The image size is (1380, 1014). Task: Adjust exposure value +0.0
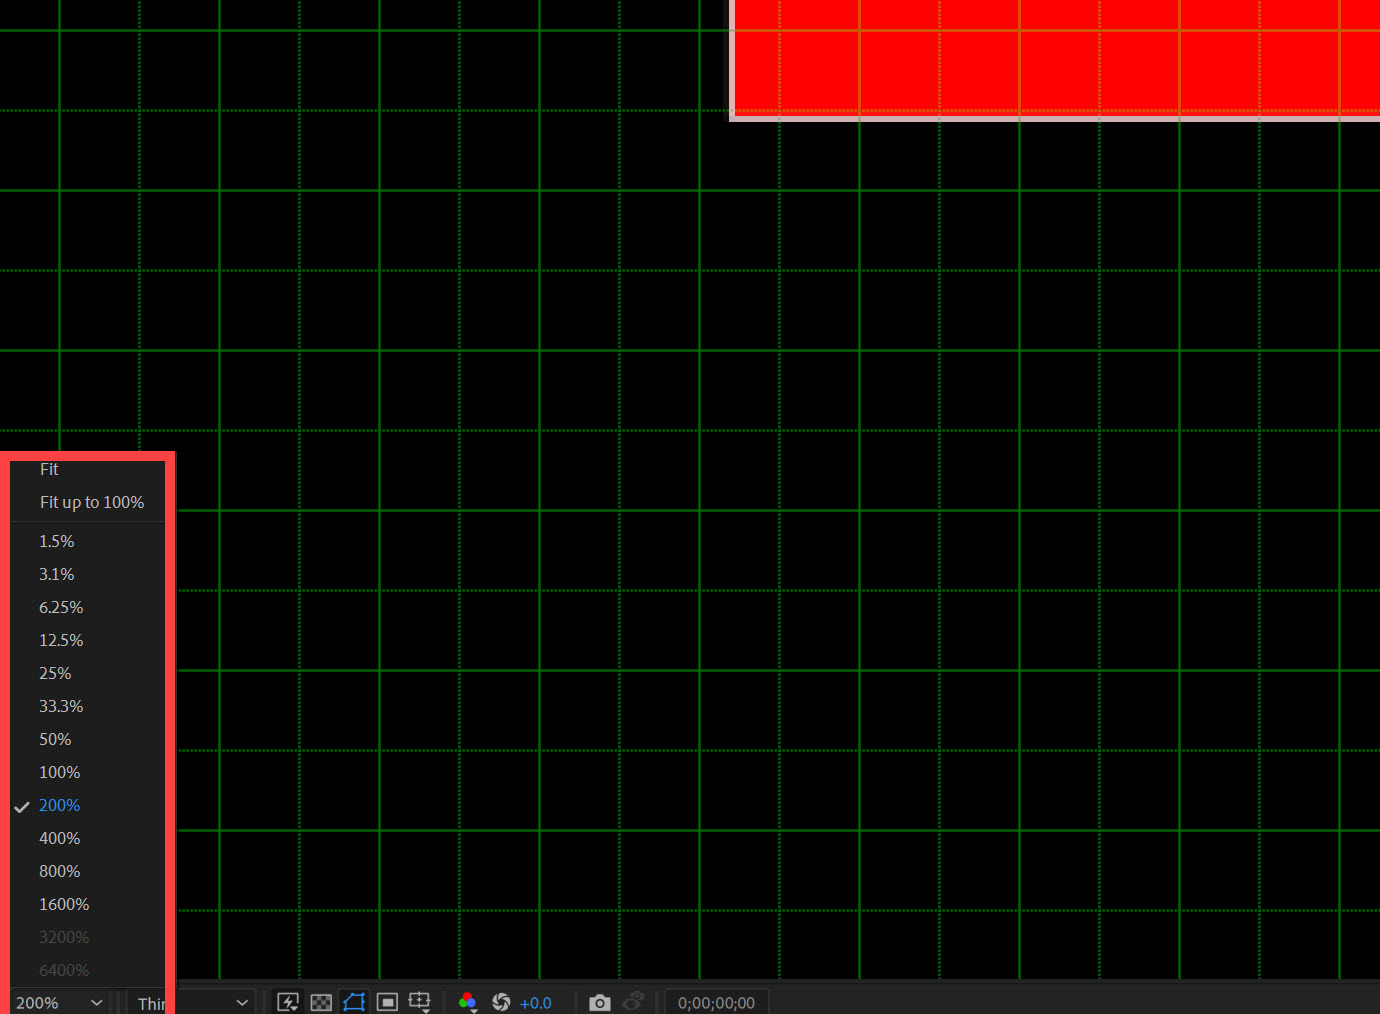536,1003
